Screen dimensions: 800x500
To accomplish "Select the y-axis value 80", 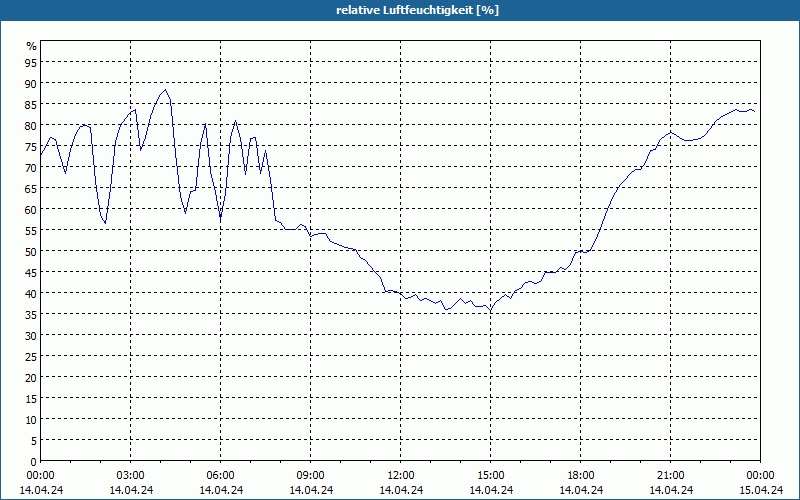I will 31,126.
